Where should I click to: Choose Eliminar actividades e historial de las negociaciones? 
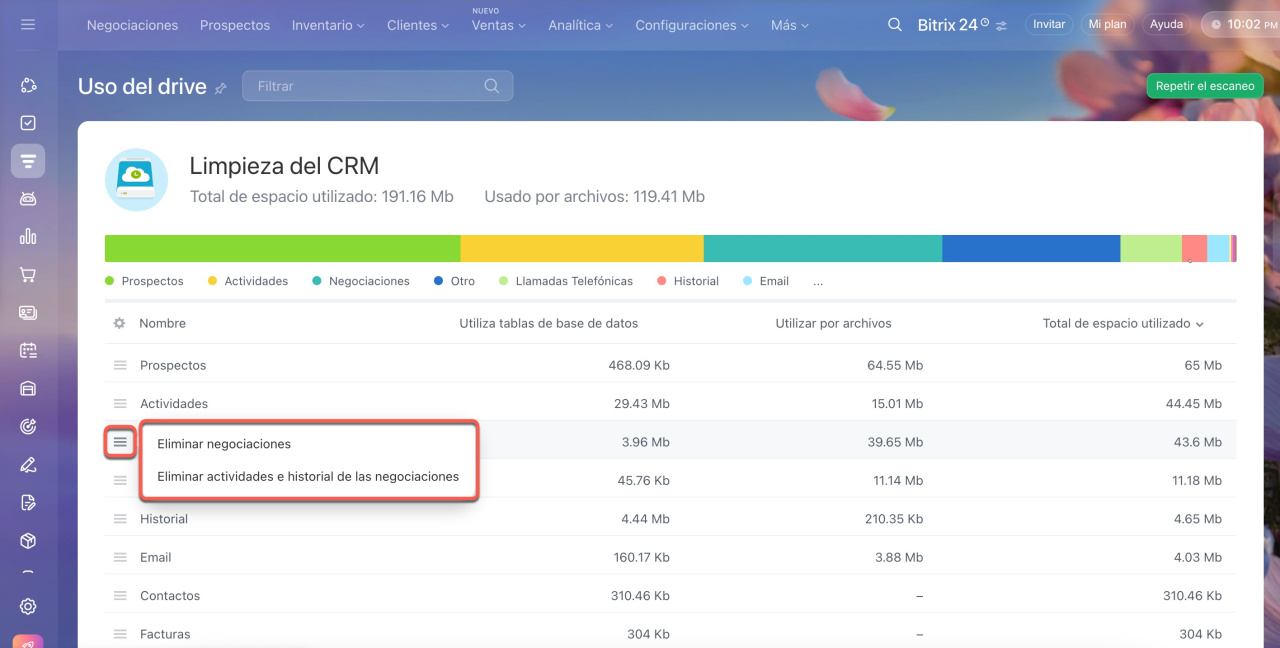click(x=308, y=477)
